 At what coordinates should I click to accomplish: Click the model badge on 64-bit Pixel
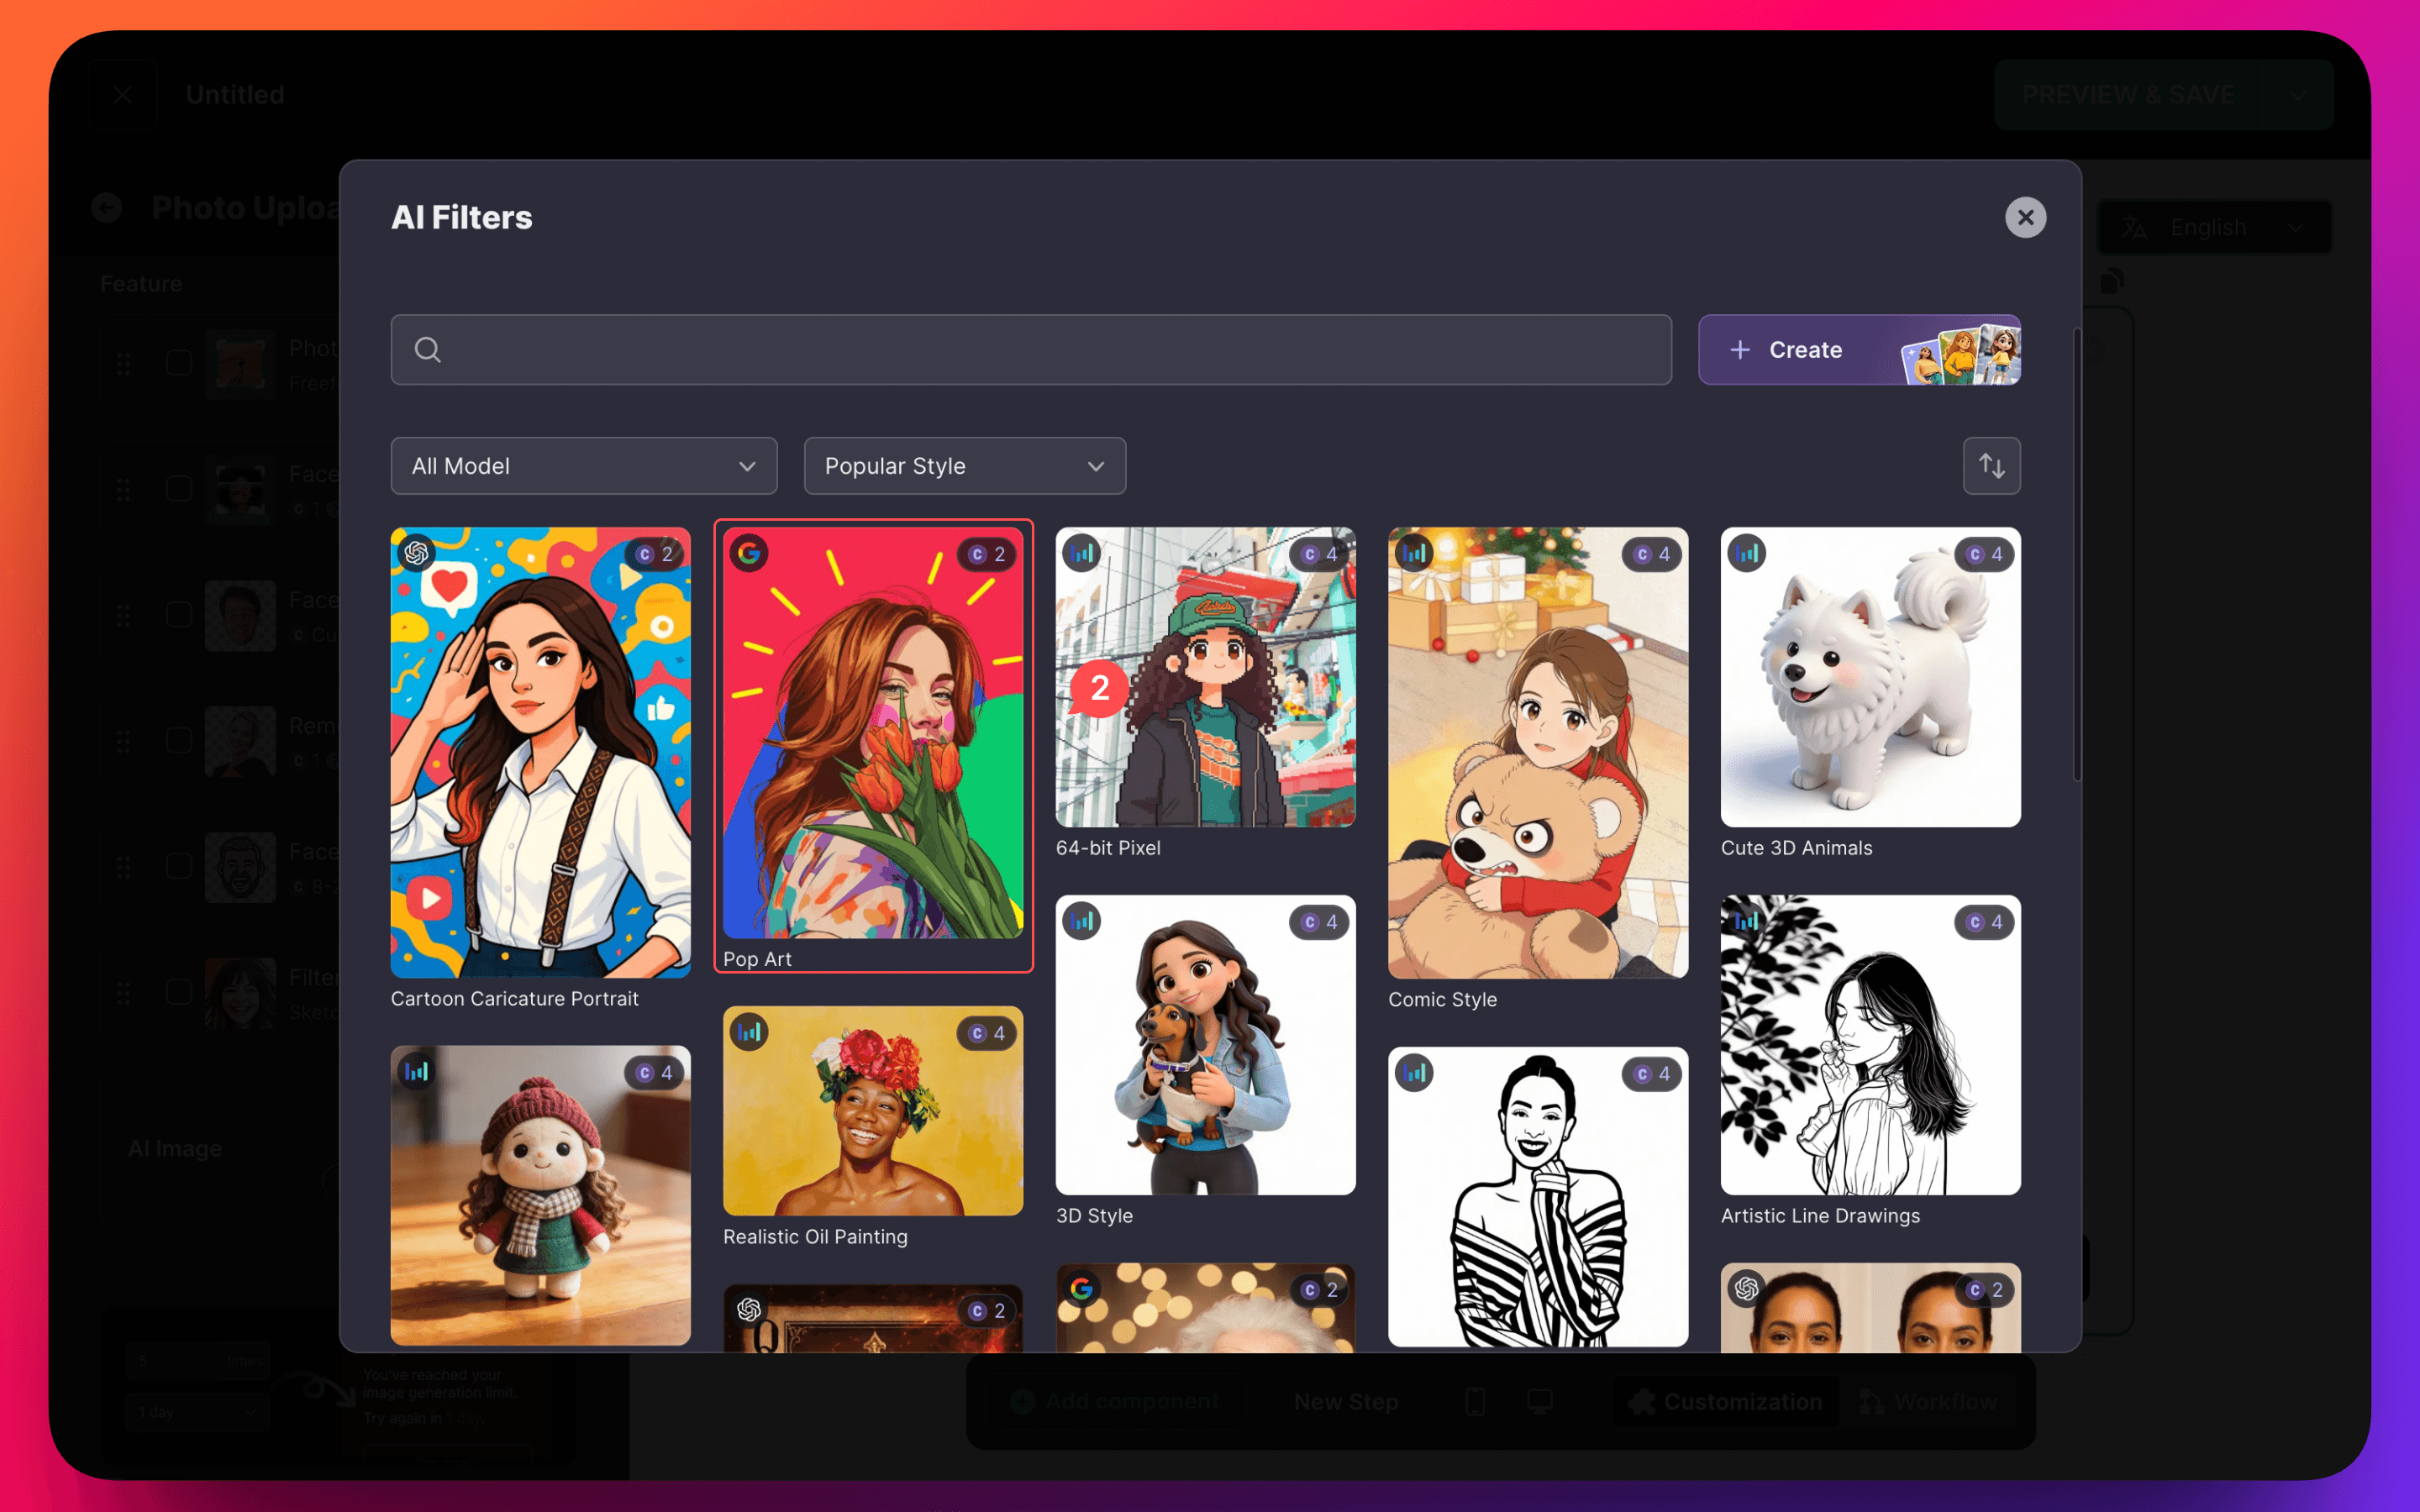tap(1081, 553)
